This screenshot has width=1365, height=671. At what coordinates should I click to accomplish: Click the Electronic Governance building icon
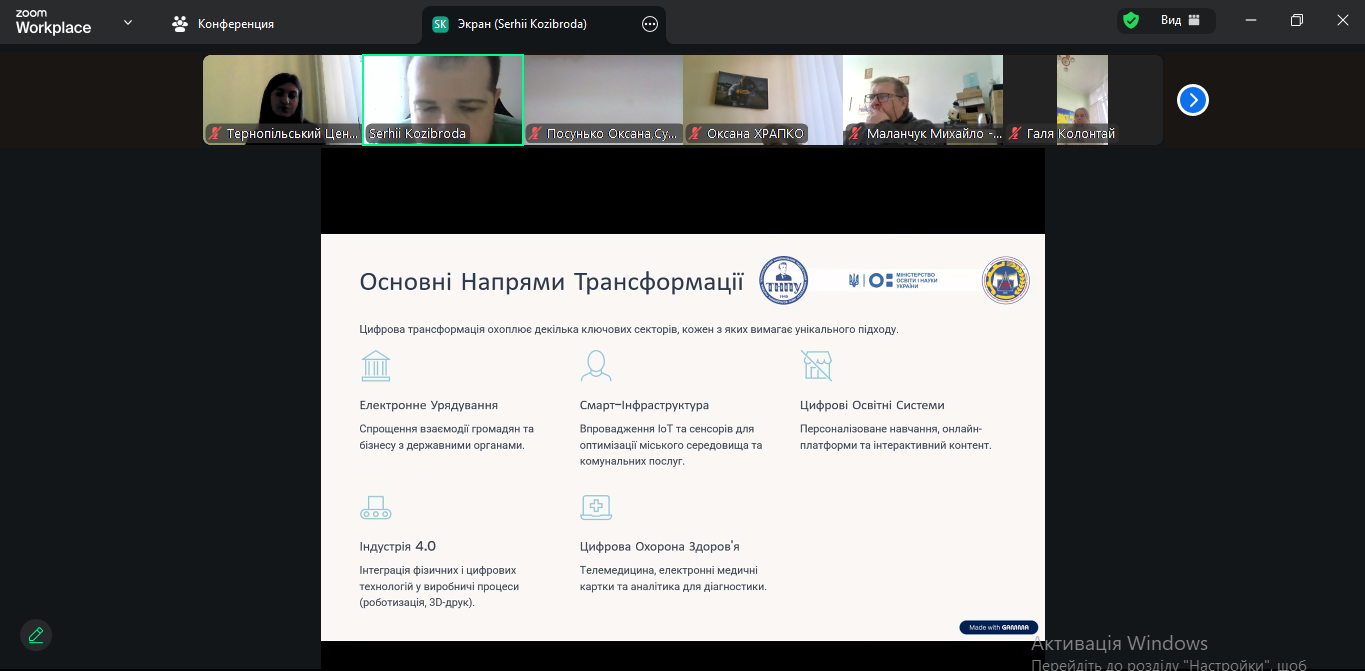(375, 366)
